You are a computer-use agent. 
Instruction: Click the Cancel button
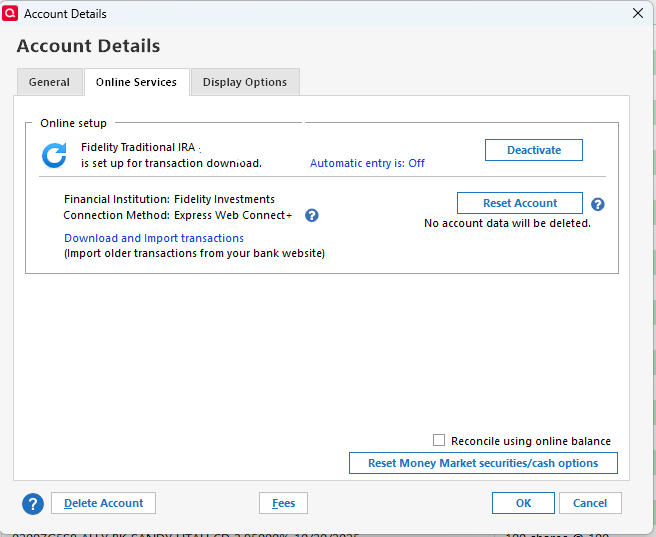(590, 503)
